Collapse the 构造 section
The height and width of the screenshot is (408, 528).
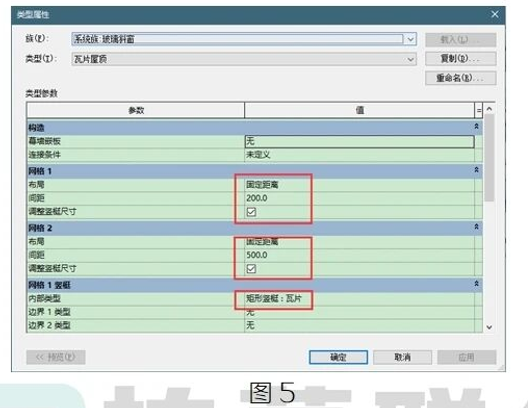tap(476, 127)
